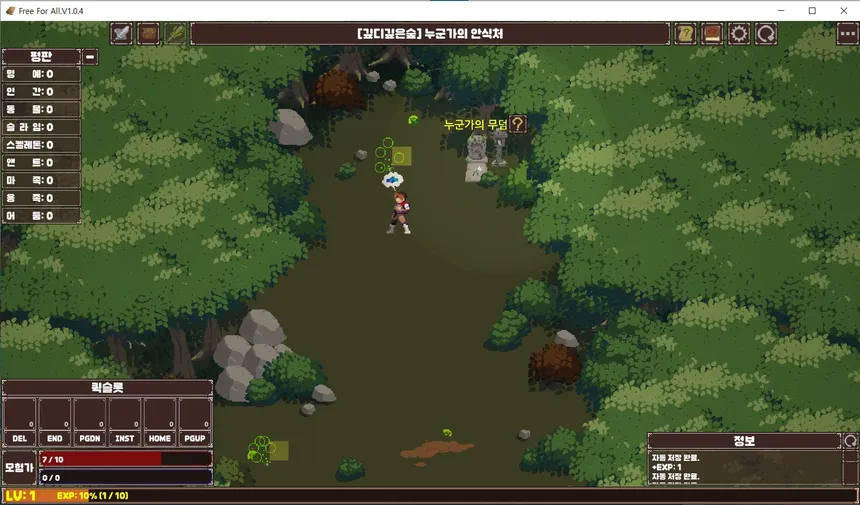The image size is (860, 505).
Task: Click the arrow speech bubble above character
Action: pyautogui.click(x=393, y=180)
